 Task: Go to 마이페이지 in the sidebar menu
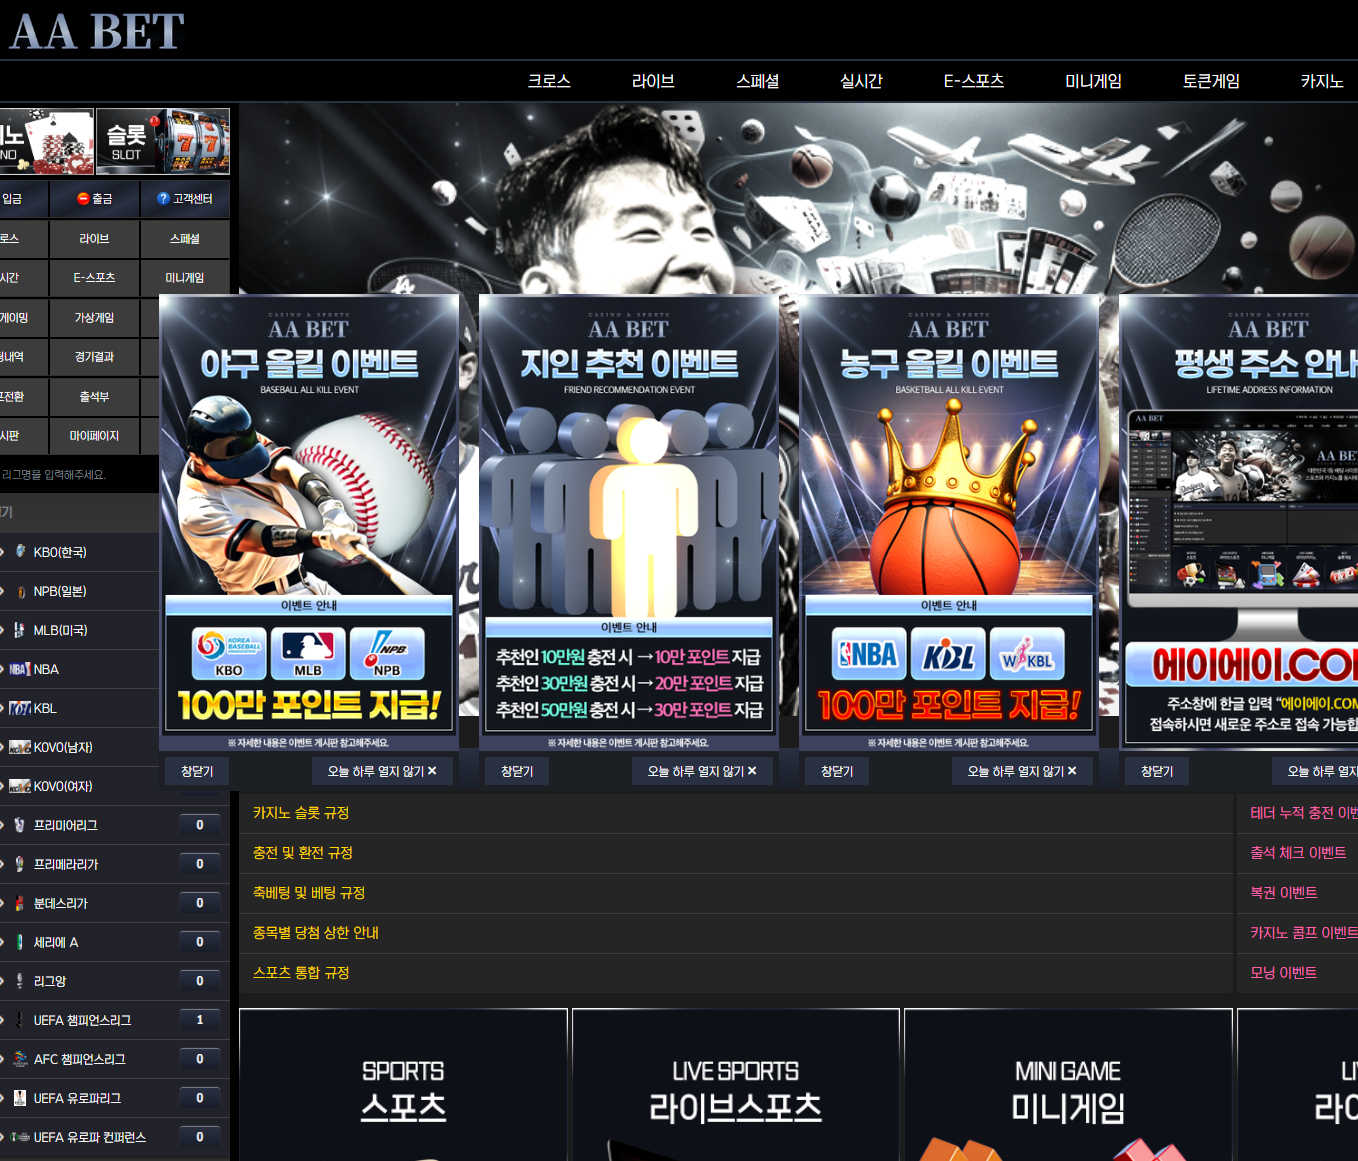[x=94, y=436]
